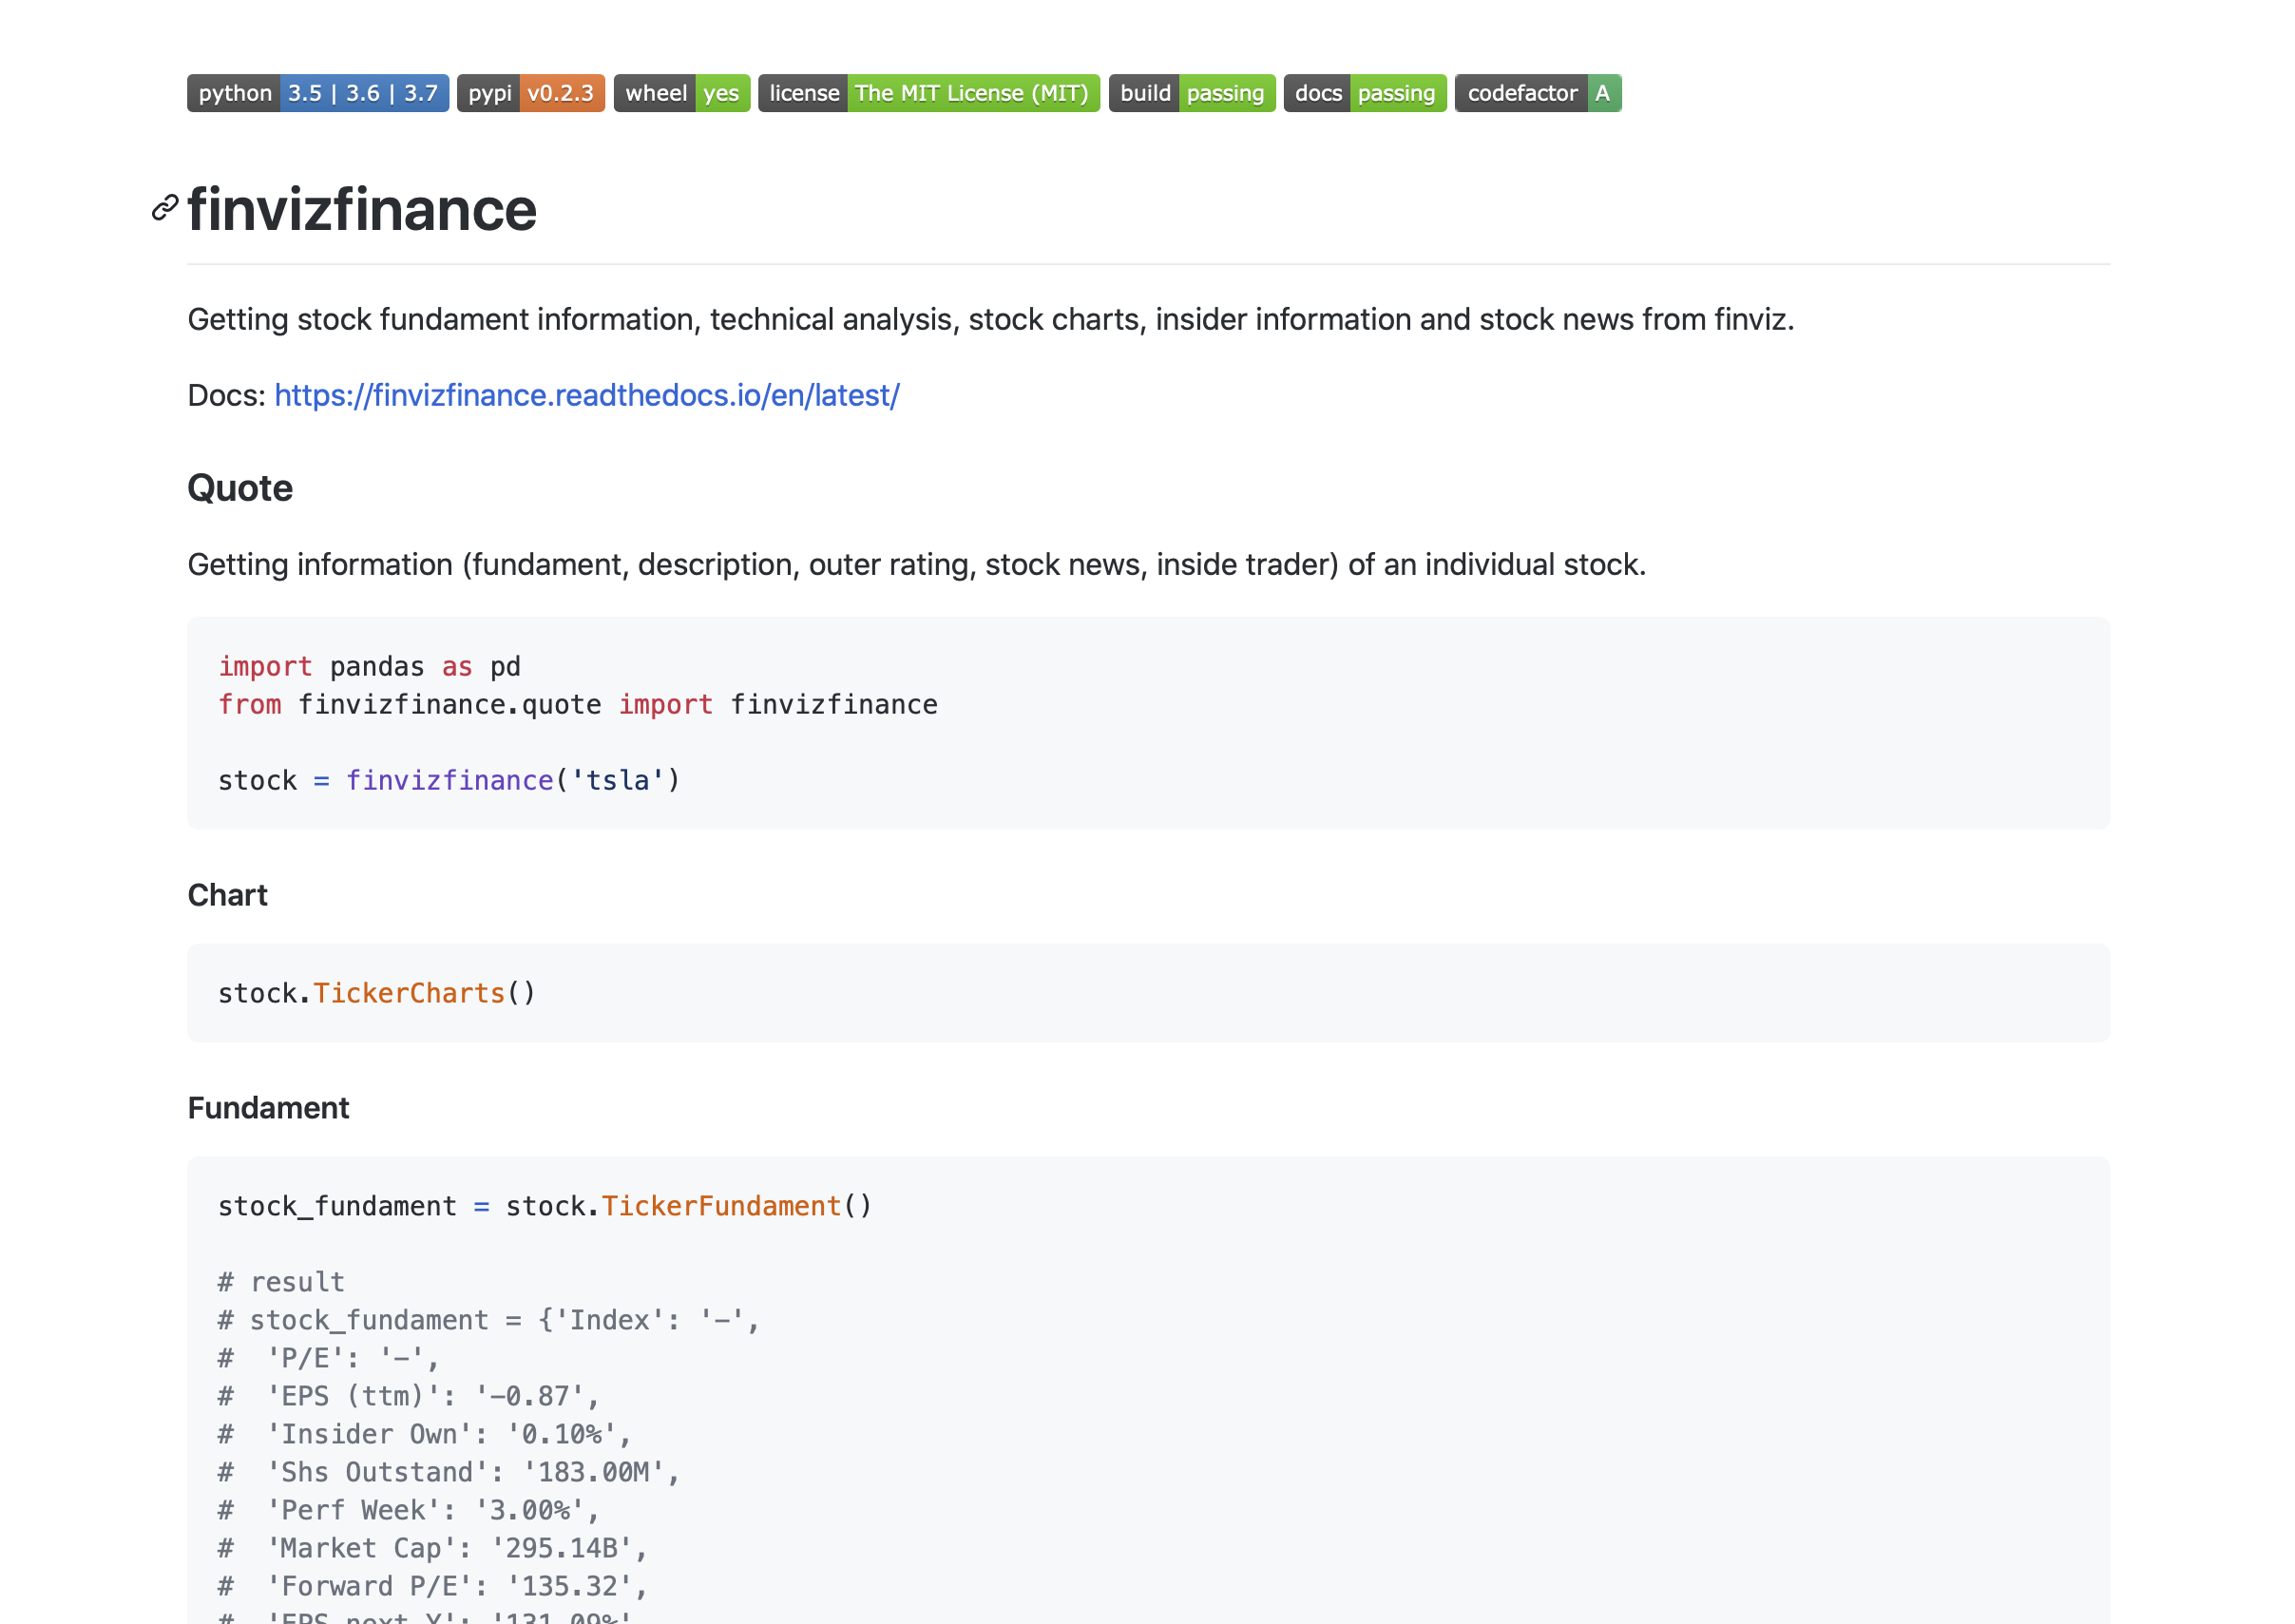Click the 'EPS (ttm)': '-0.87' line

click(409, 1397)
